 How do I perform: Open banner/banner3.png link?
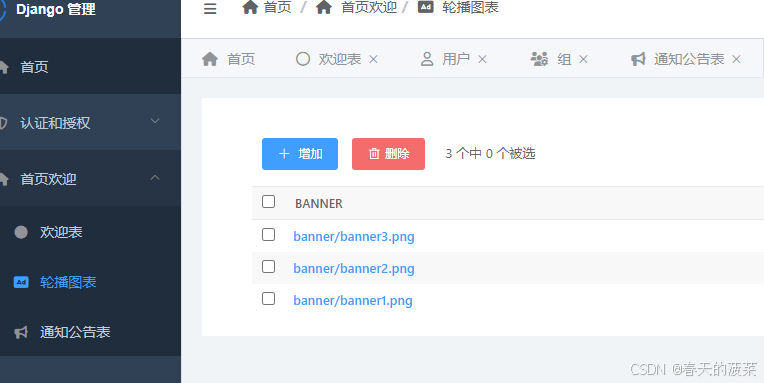[354, 237]
